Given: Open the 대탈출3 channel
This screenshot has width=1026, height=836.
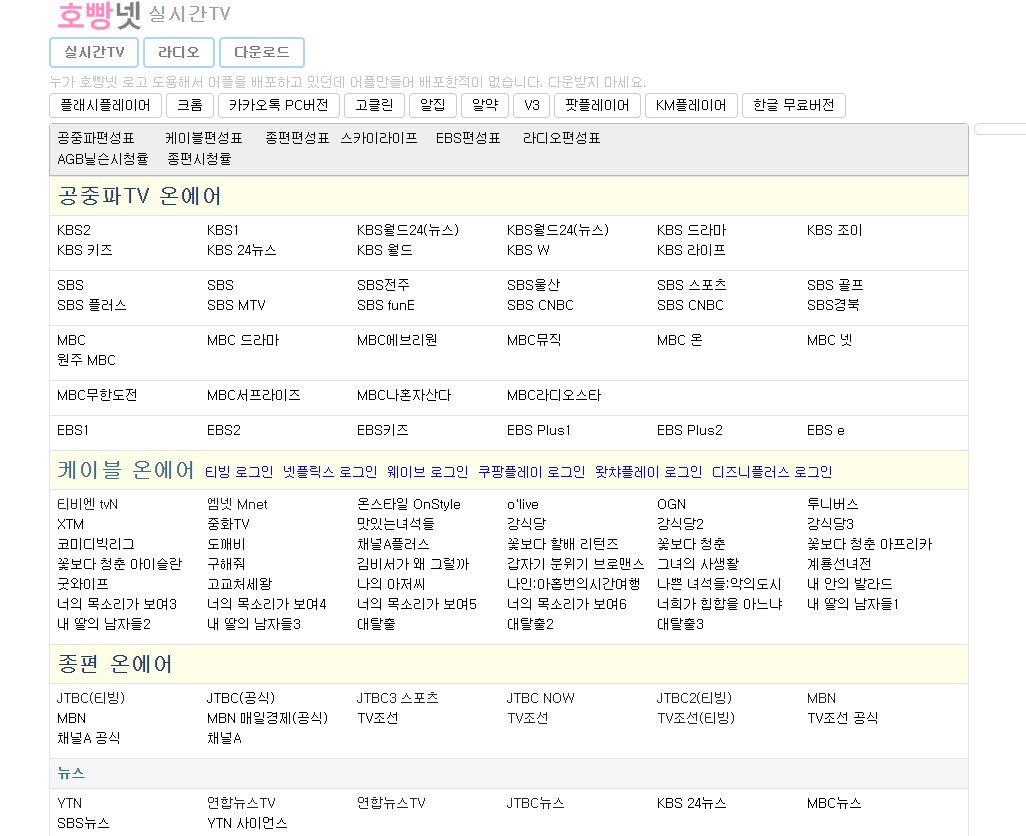Looking at the screenshot, I should pos(680,624).
